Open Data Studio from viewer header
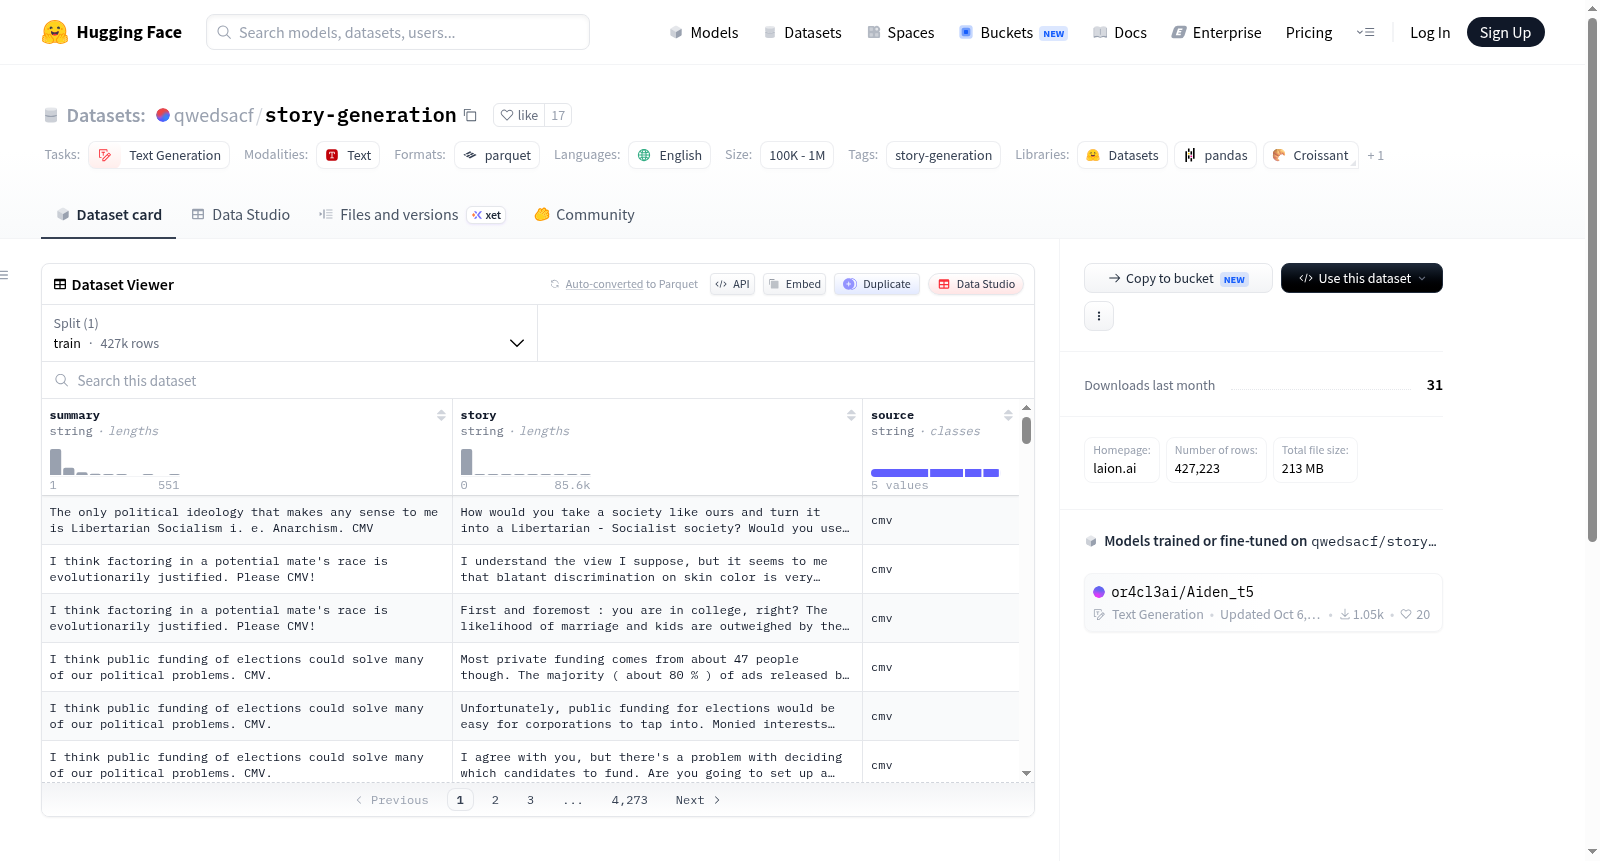The width and height of the screenshot is (1600, 861). (x=975, y=284)
